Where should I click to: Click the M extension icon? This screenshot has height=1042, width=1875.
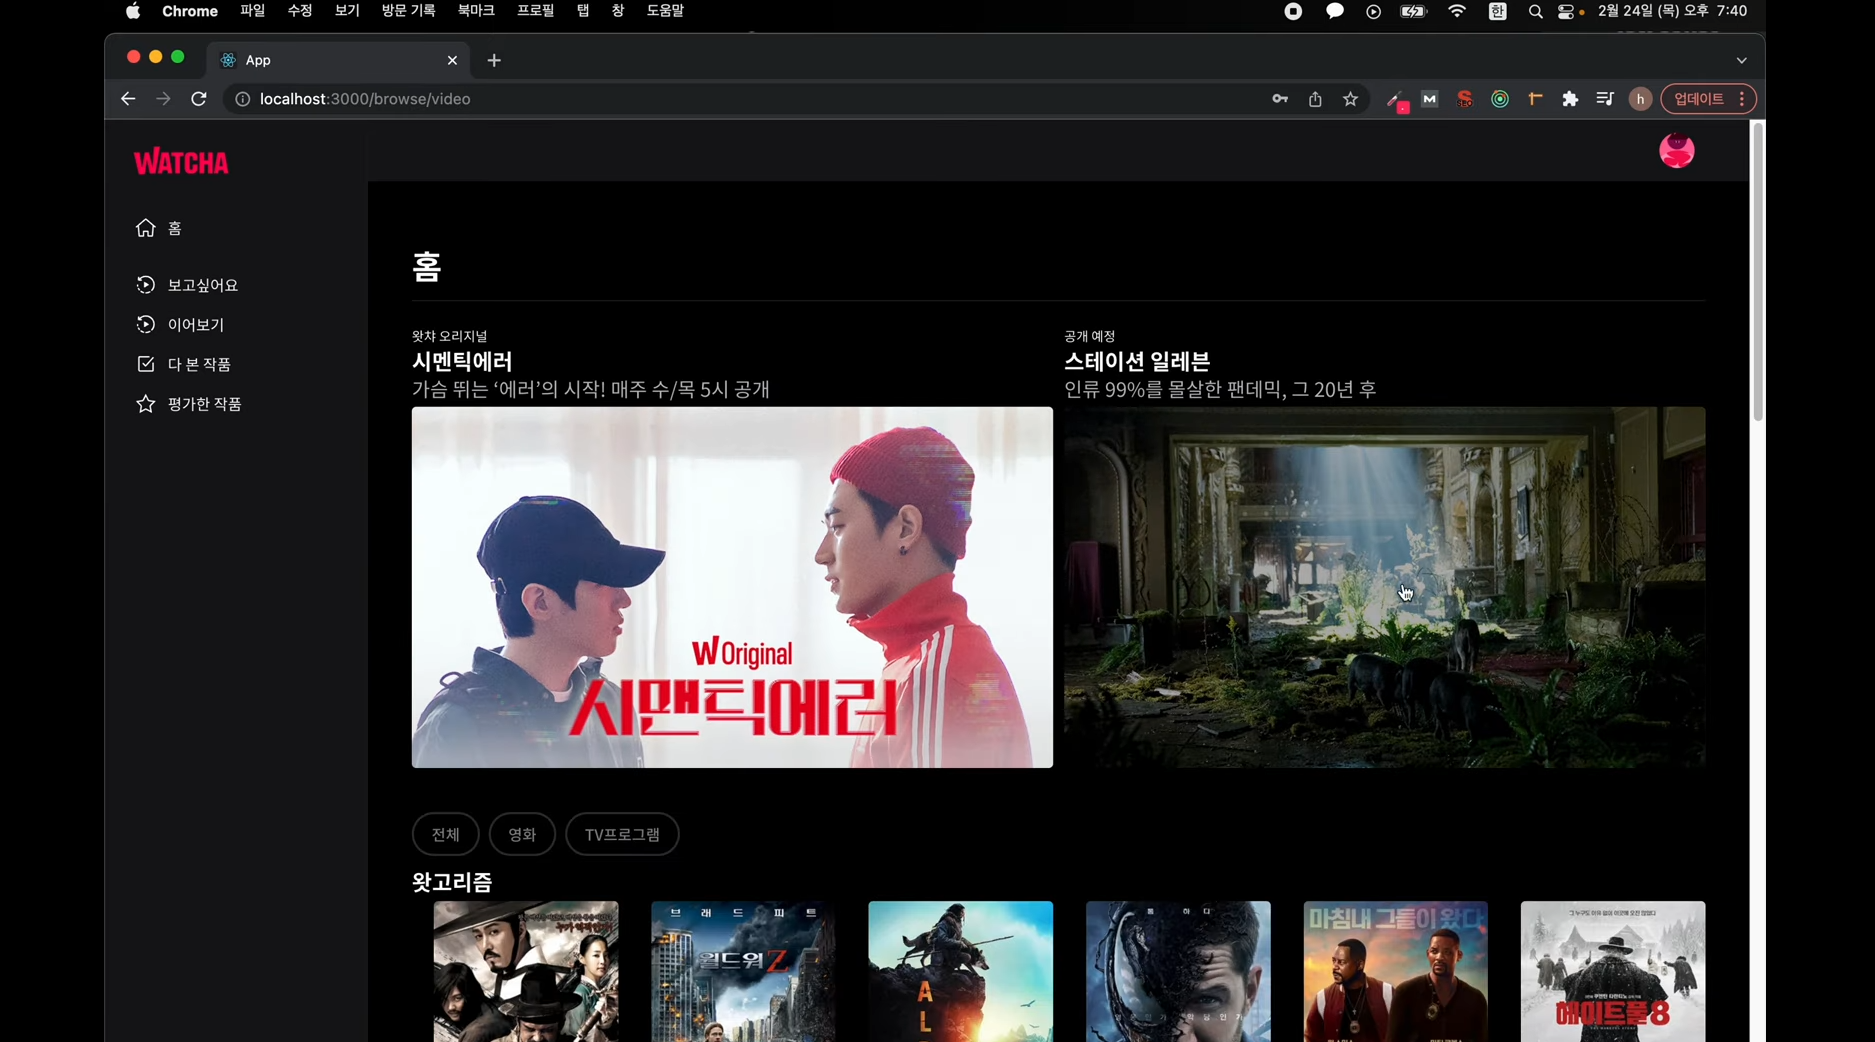tap(1429, 99)
